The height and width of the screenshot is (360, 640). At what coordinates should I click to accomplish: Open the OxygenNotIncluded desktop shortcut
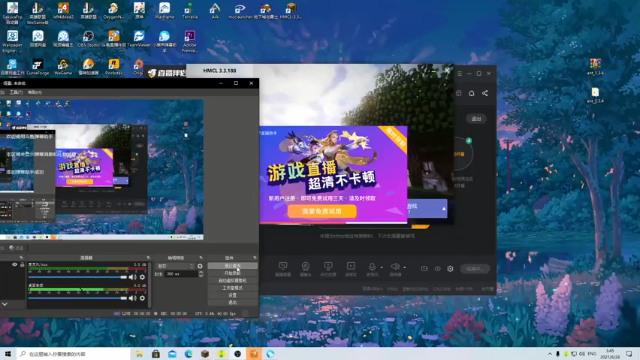click(113, 11)
